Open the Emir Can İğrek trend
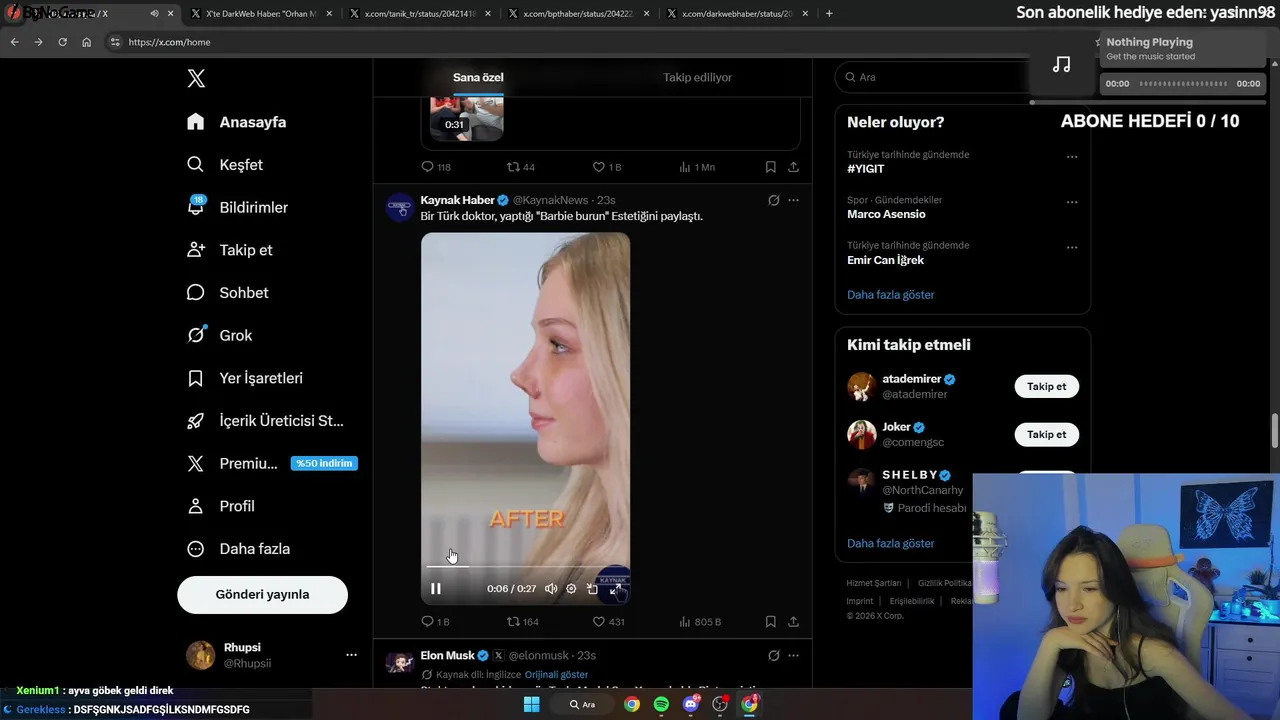The image size is (1280, 720). pyautogui.click(x=885, y=260)
